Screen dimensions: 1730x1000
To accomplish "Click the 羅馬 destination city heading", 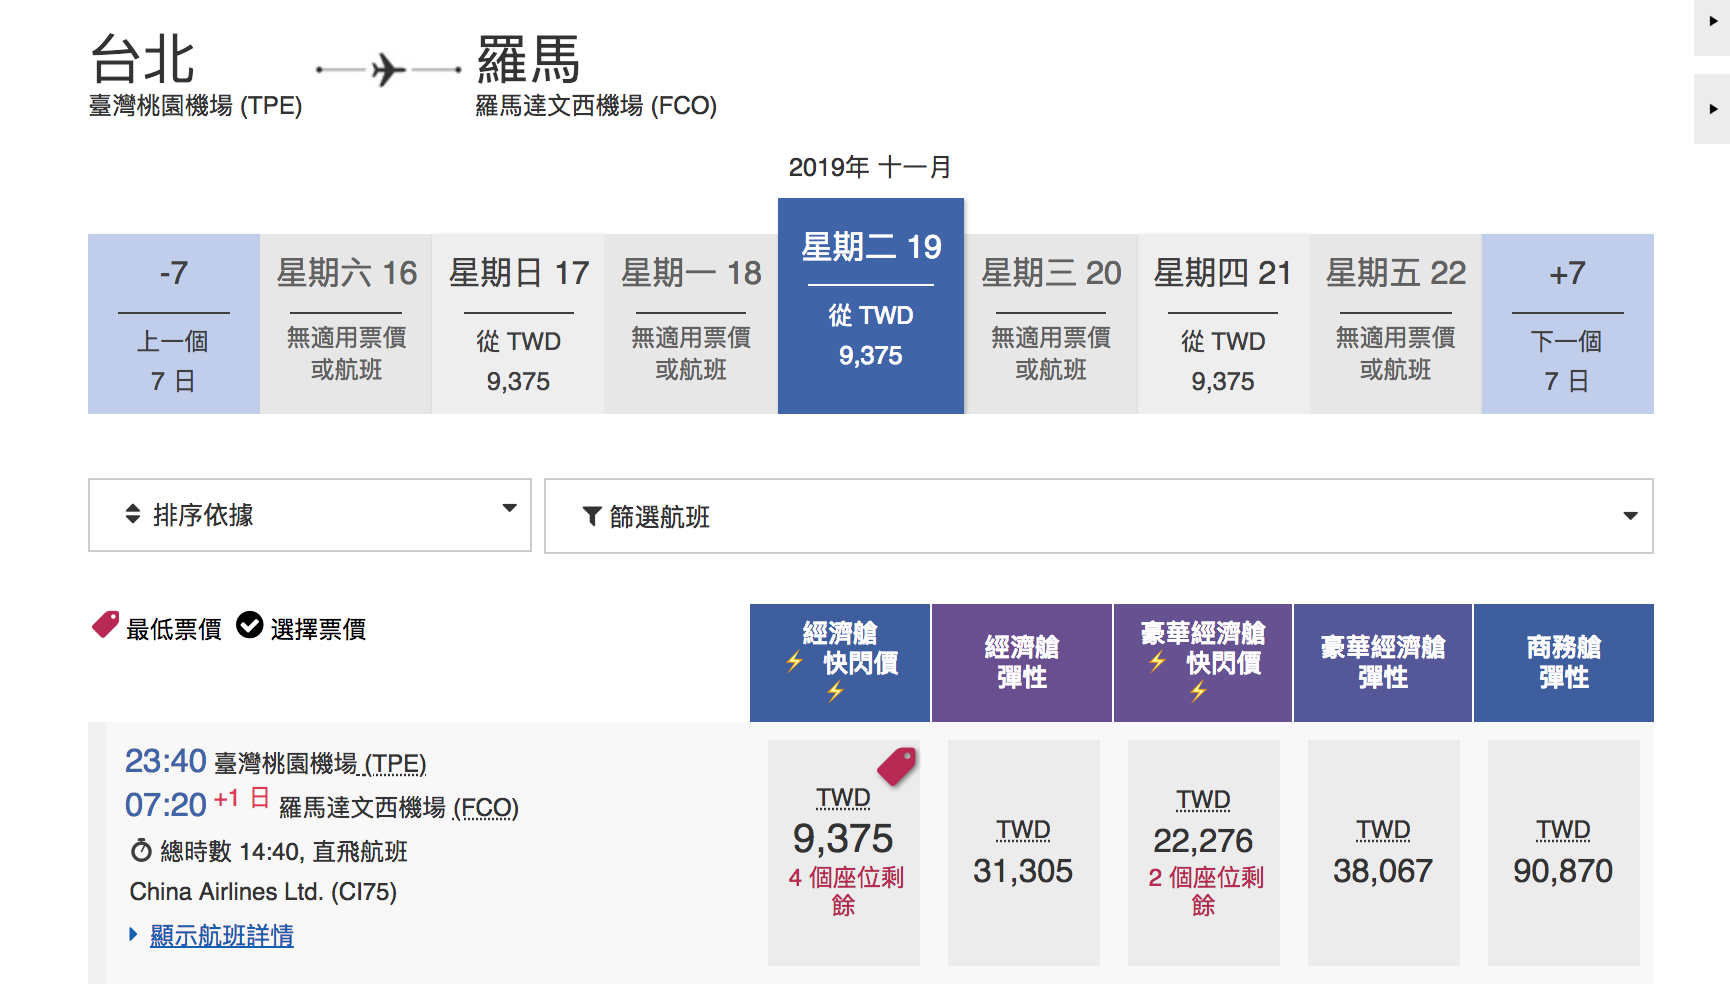I will (528, 59).
